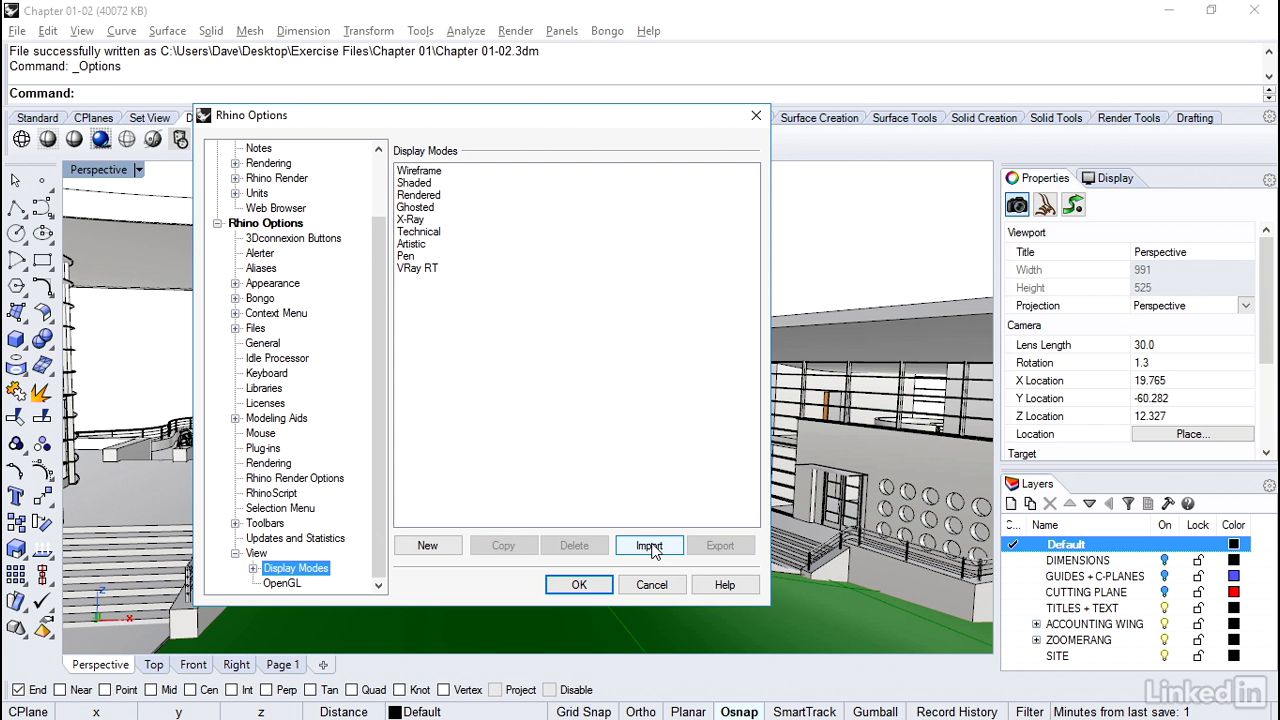Expand the Appearance node in options tree

236,283
